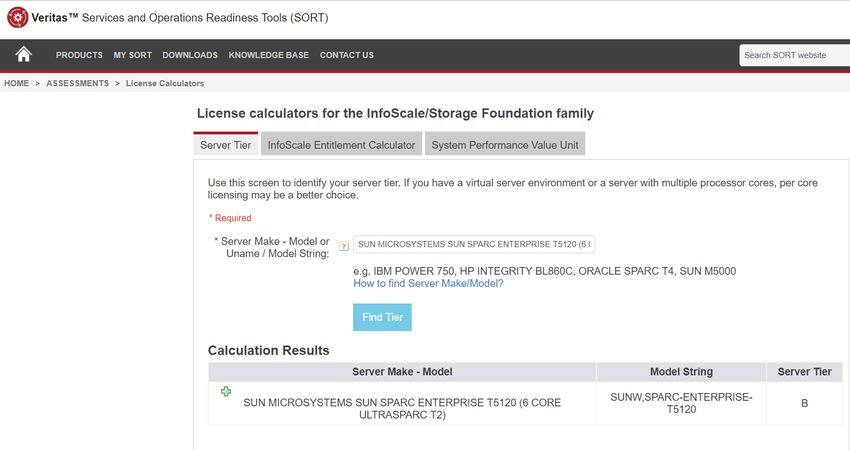Select the Server Tier value B cell
The height and width of the screenshot is (450, 850).
(804, 403)
